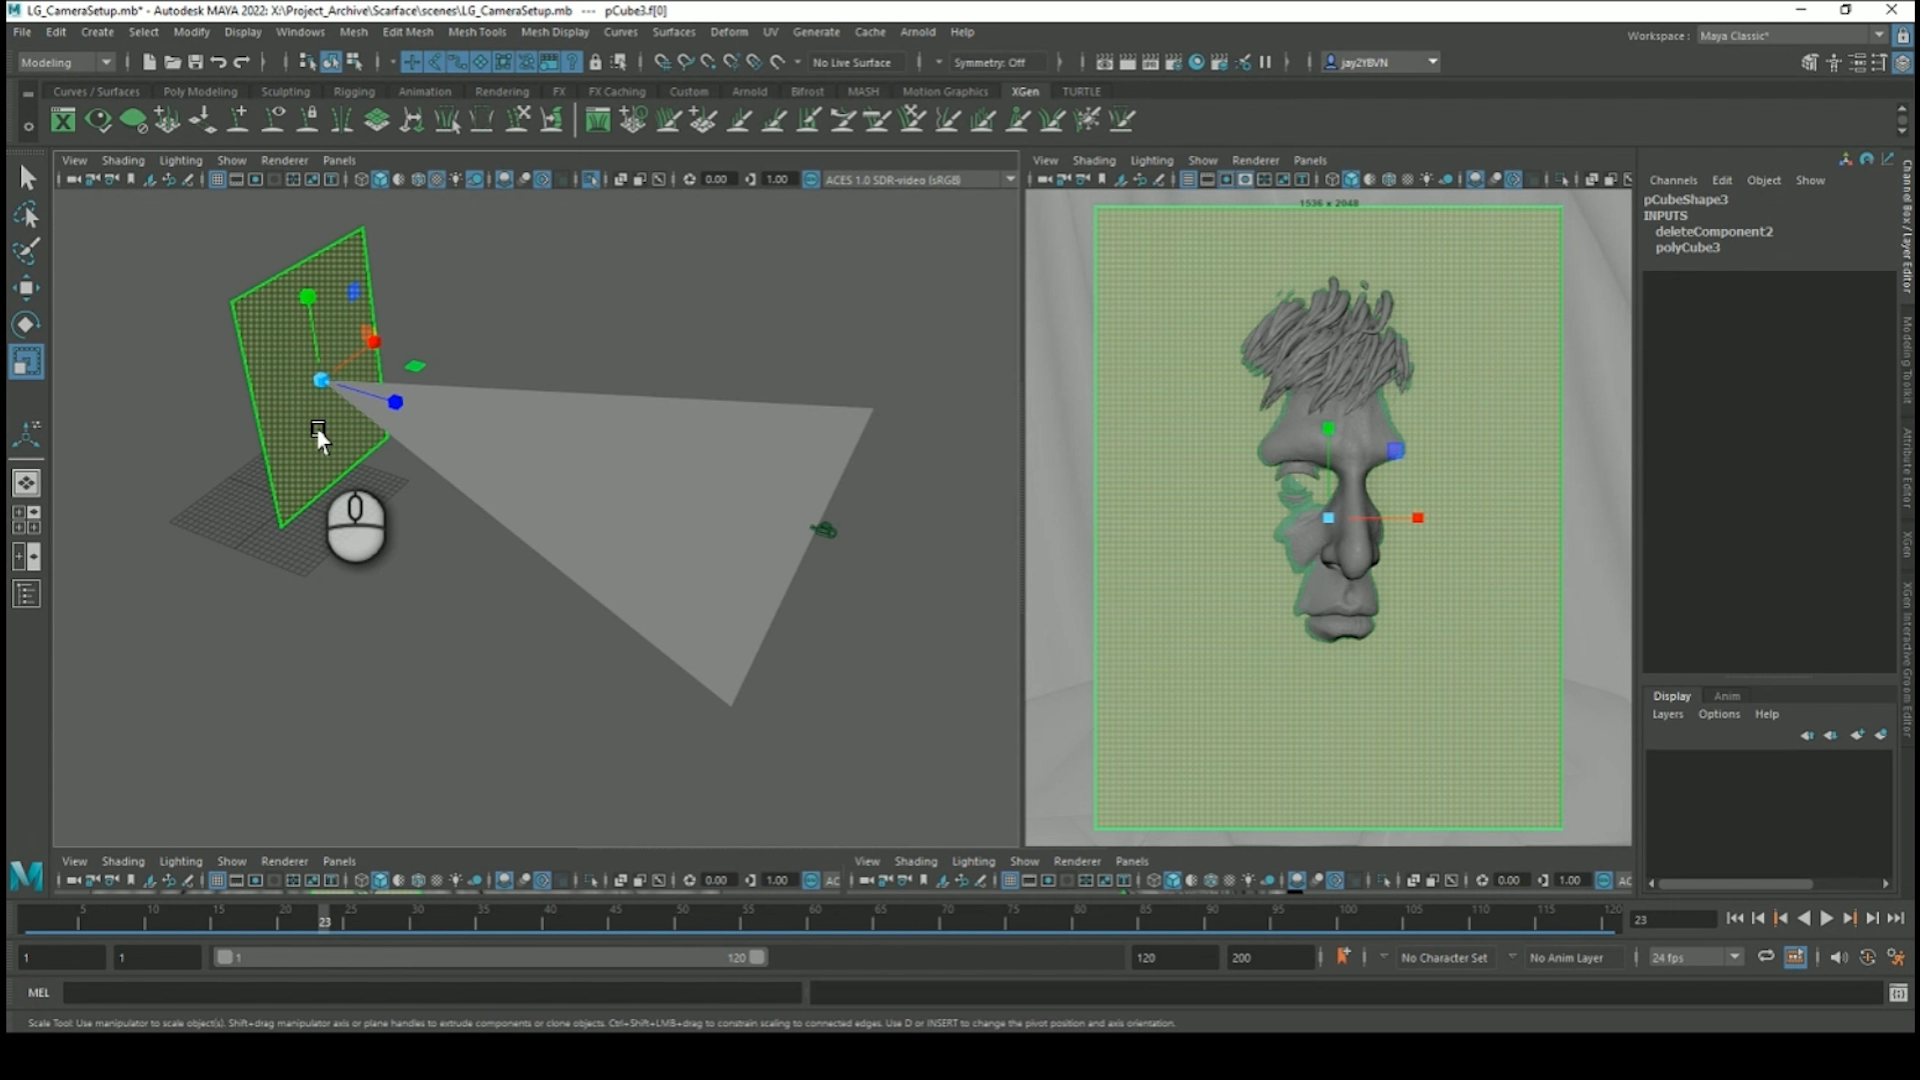Toggle the auto keyframe button

click(1867, 957)
